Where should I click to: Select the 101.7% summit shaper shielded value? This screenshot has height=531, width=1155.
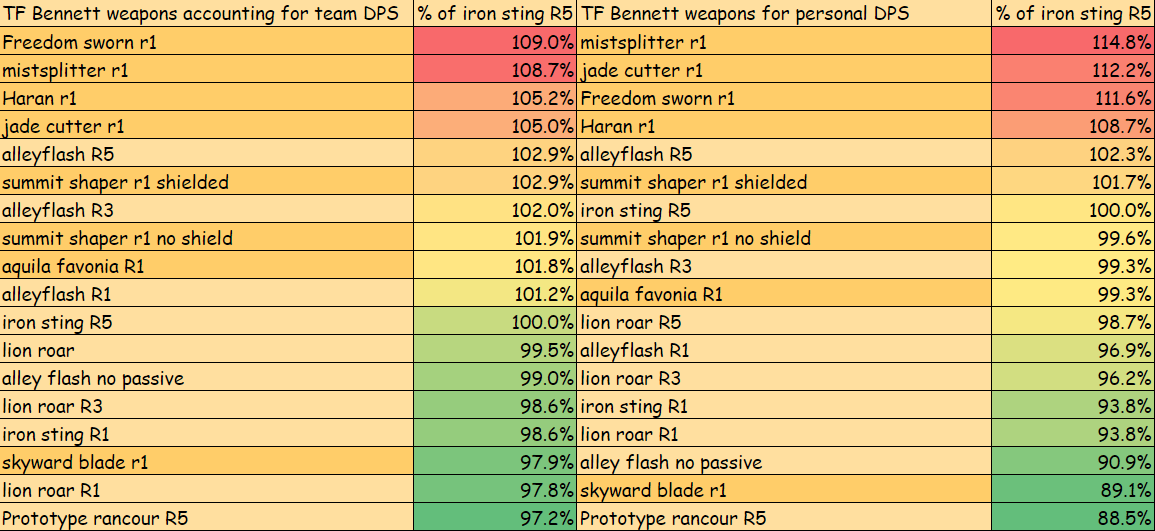(x=1072, y=182)
